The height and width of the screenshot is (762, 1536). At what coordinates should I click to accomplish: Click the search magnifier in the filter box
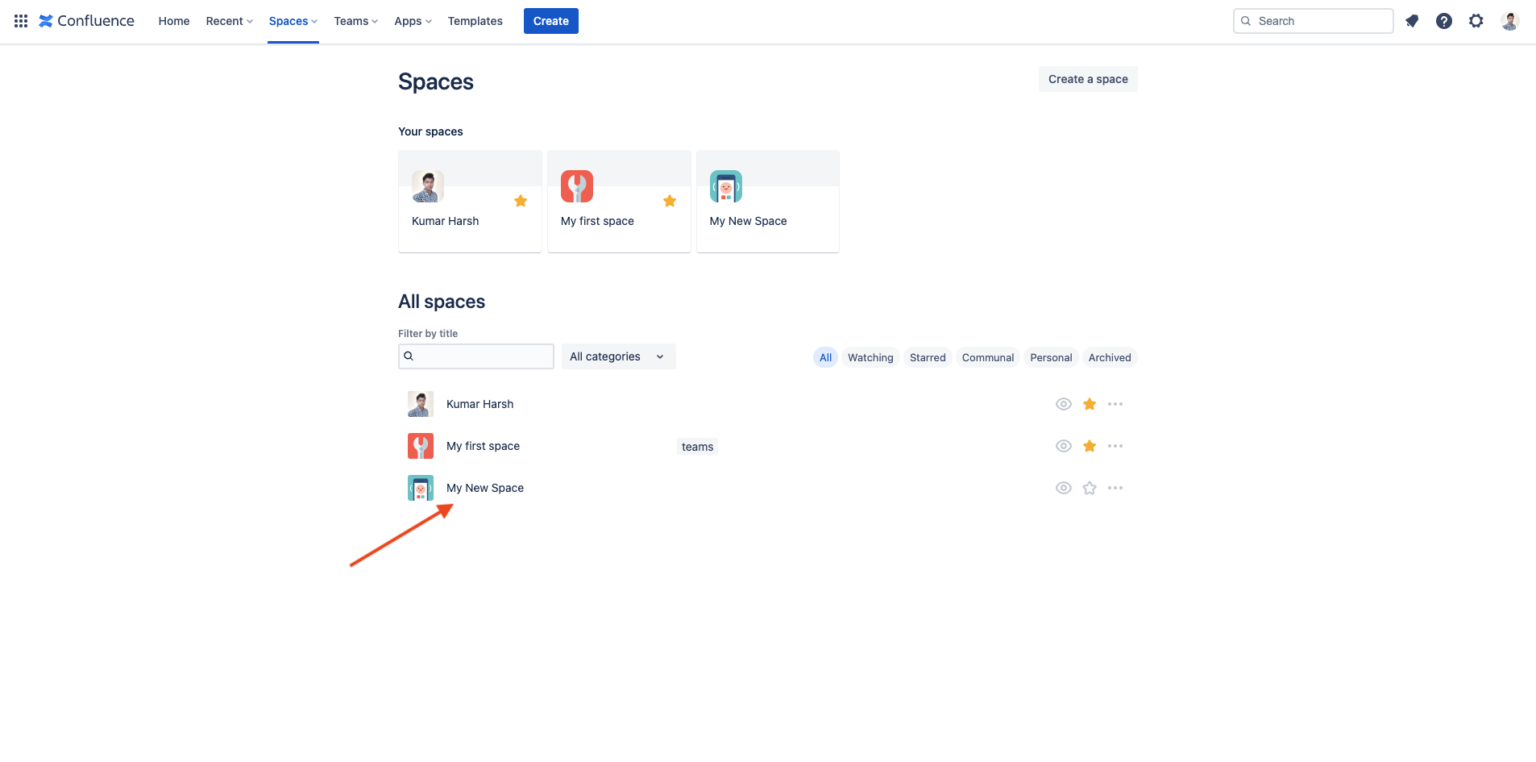tap(408, 356)
